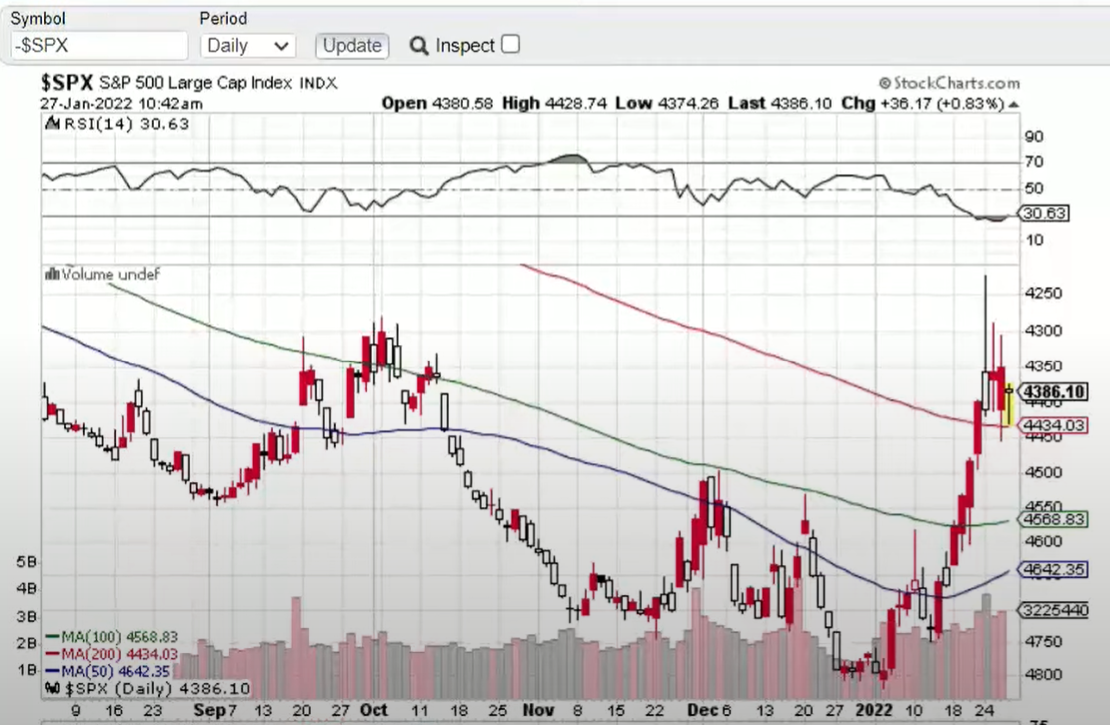Open the Period dropdown set to Daily
1110x725 pixels.
[248, 46]
